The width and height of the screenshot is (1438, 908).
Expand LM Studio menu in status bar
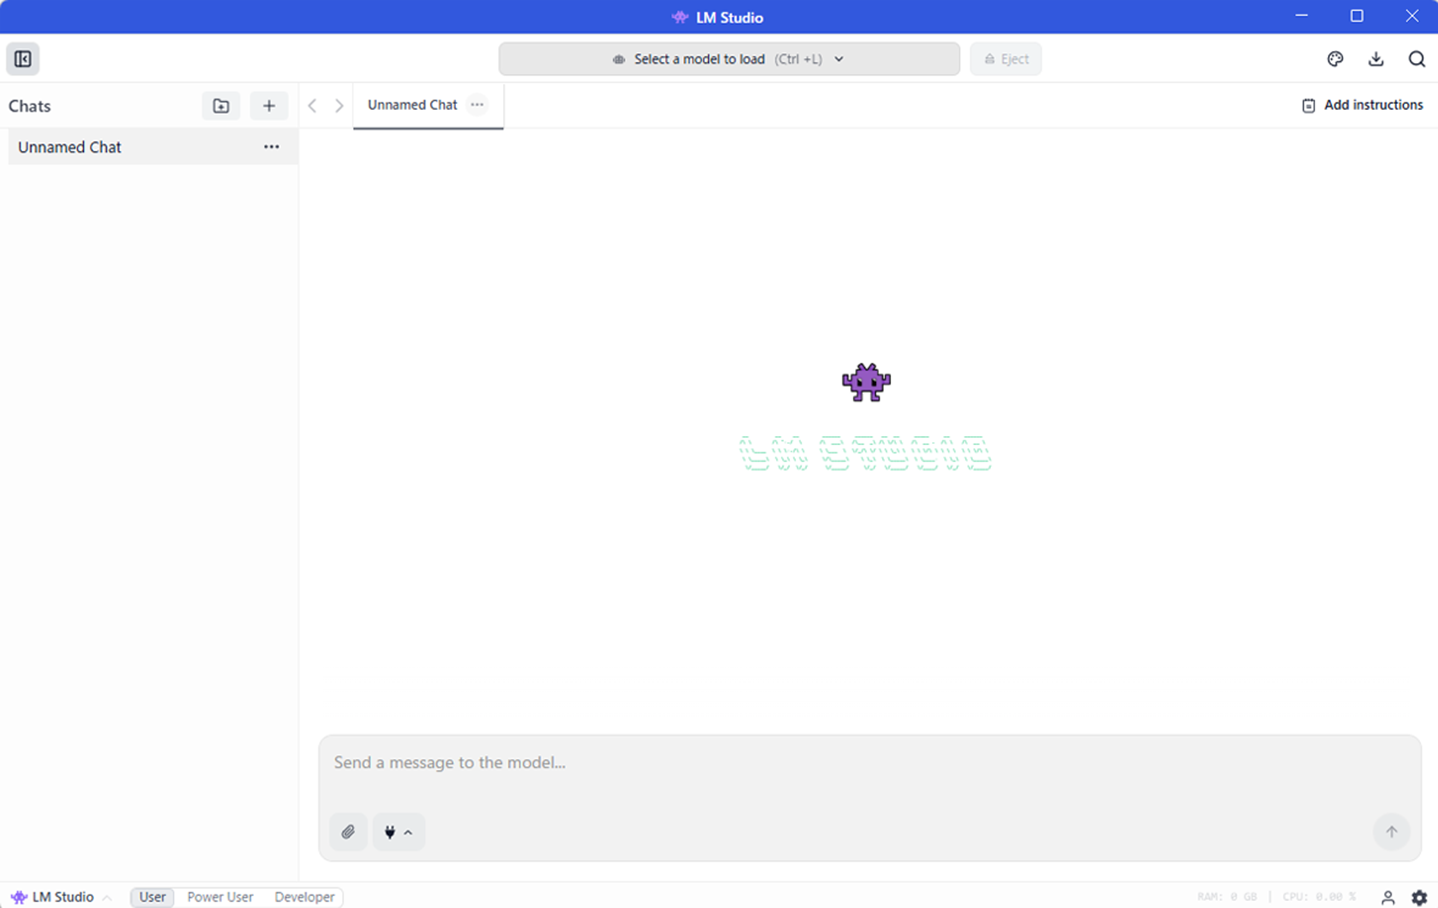[x=61, y=897]
